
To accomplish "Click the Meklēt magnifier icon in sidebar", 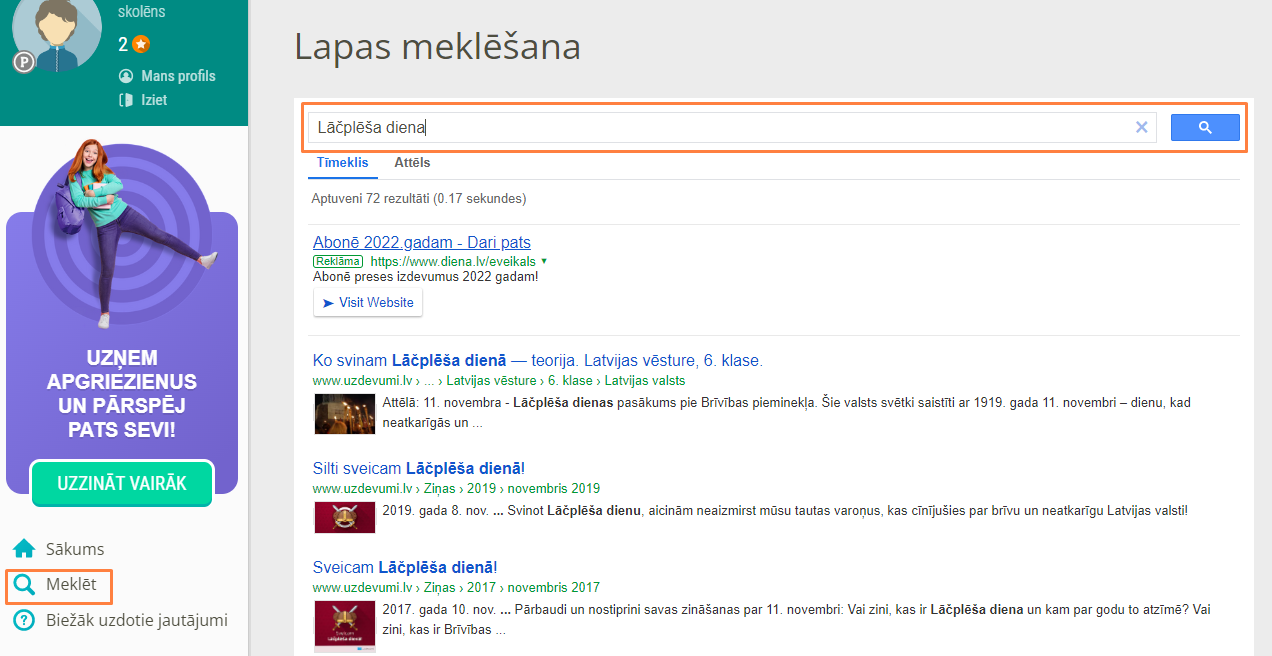I will (x=24, y=585).
